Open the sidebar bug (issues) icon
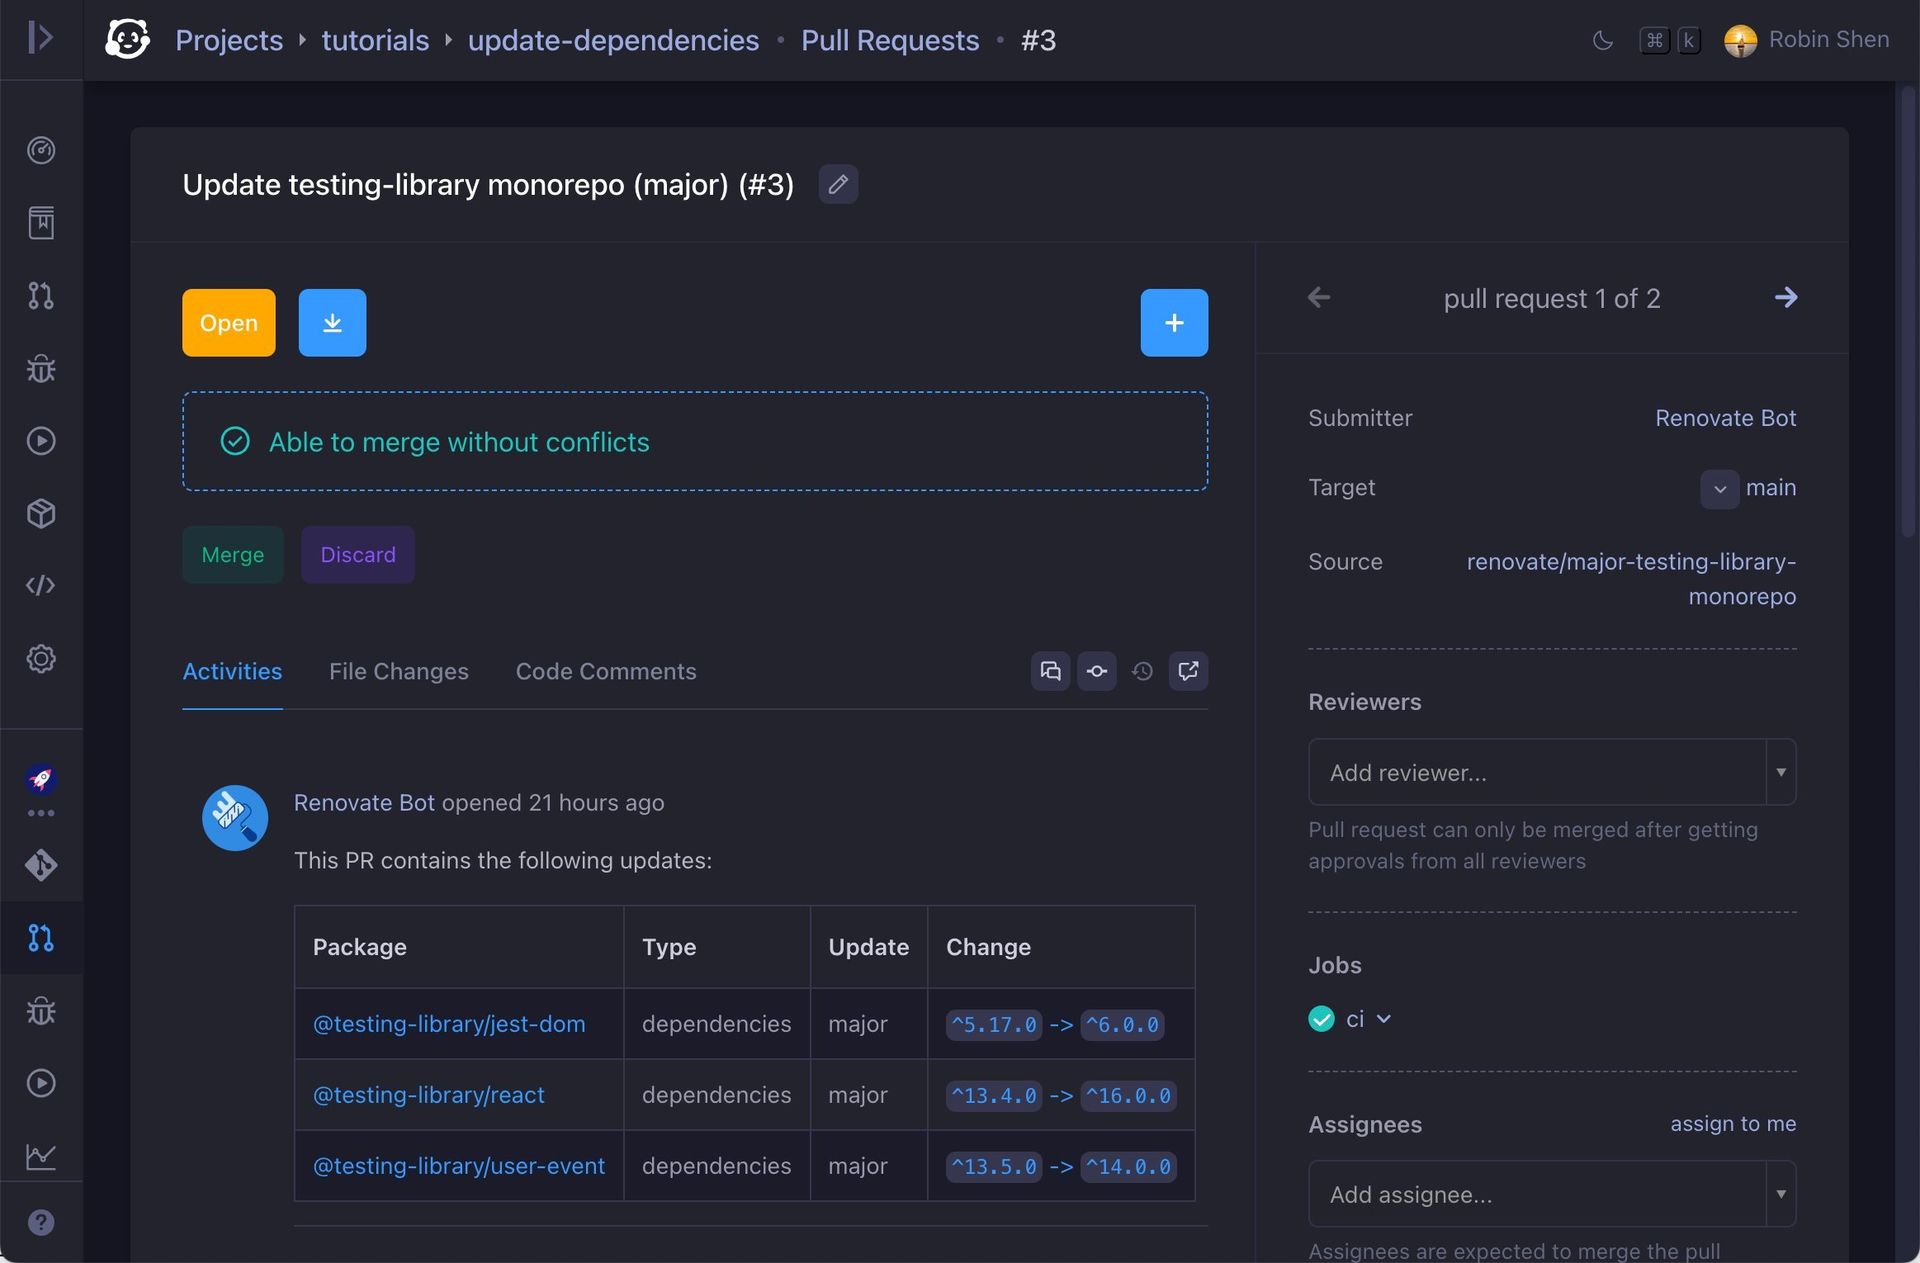1920x1263 pixels. (41, 369)
